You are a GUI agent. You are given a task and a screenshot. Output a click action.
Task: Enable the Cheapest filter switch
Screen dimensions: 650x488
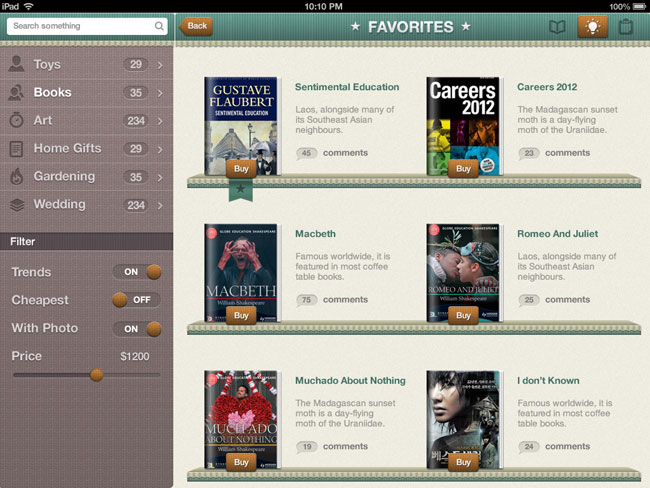tap(136, 300)
